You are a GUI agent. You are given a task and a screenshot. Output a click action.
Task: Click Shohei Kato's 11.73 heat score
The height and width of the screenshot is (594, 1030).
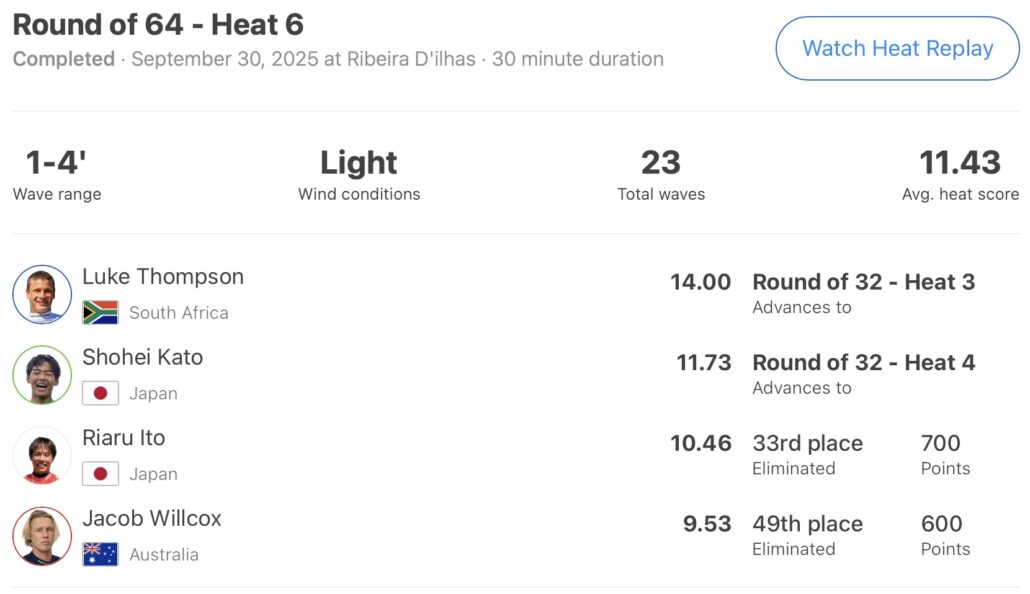click(x=704, y=363)
